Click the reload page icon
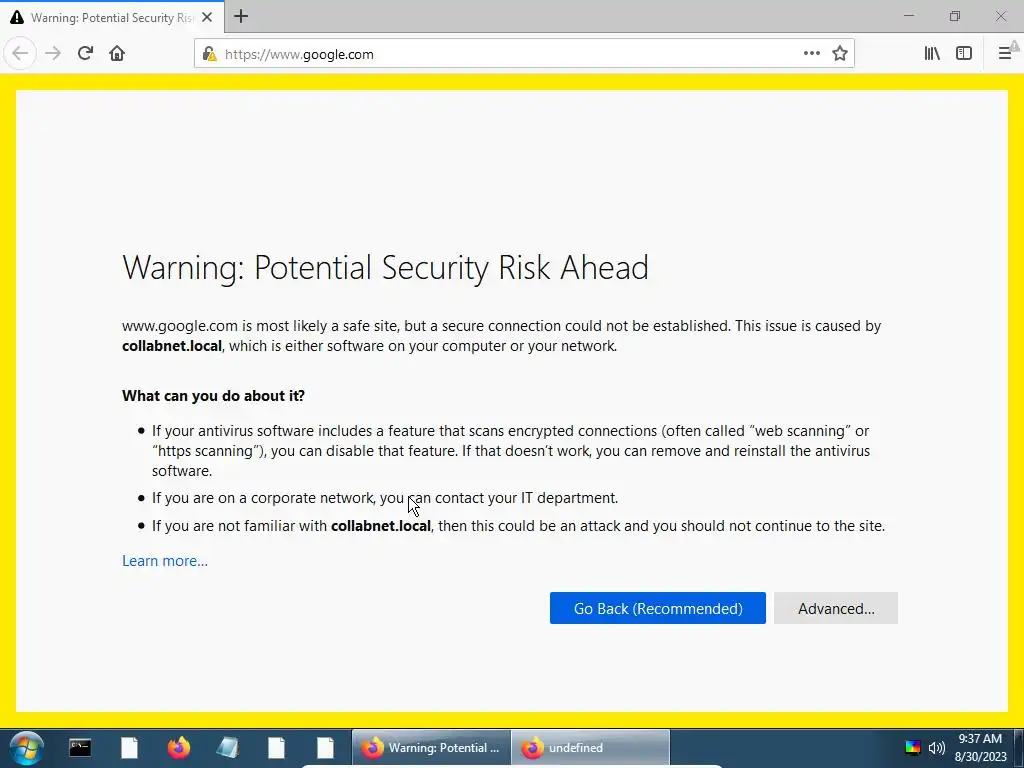This screenshot has width=1024, height=768. (x=86, y=54)
